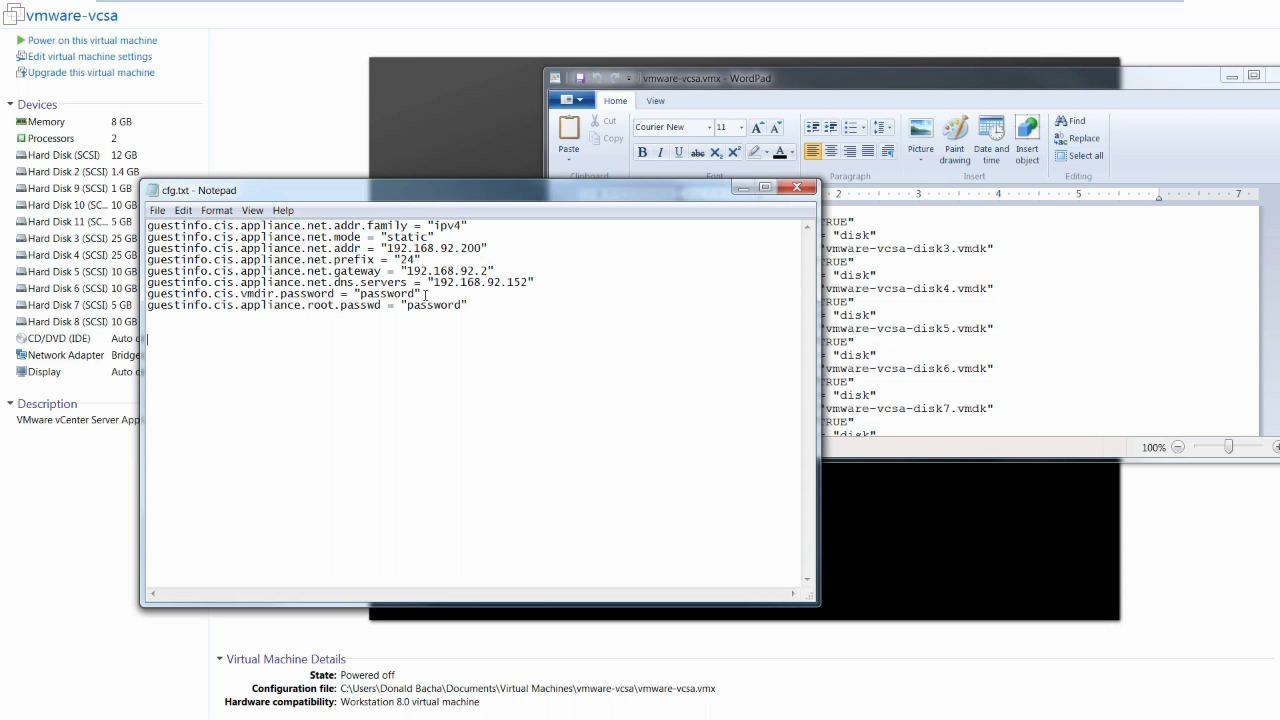
Task: Collapse the Devices section
Action: [10, 104]
